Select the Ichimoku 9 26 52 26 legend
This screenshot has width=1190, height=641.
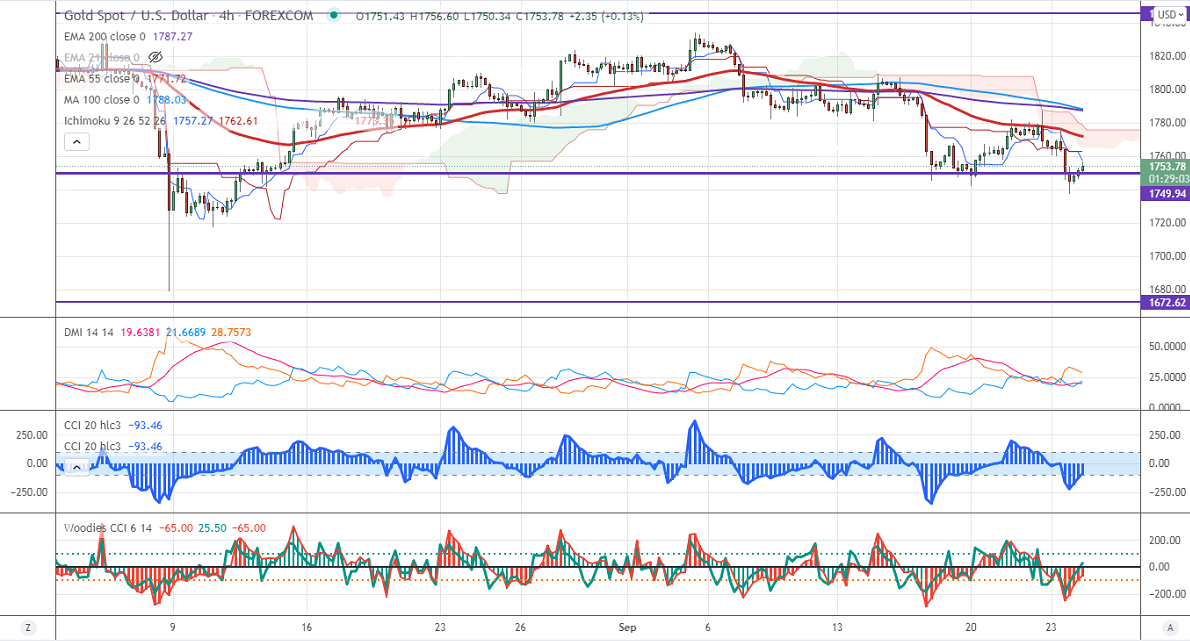coord(116,121)
